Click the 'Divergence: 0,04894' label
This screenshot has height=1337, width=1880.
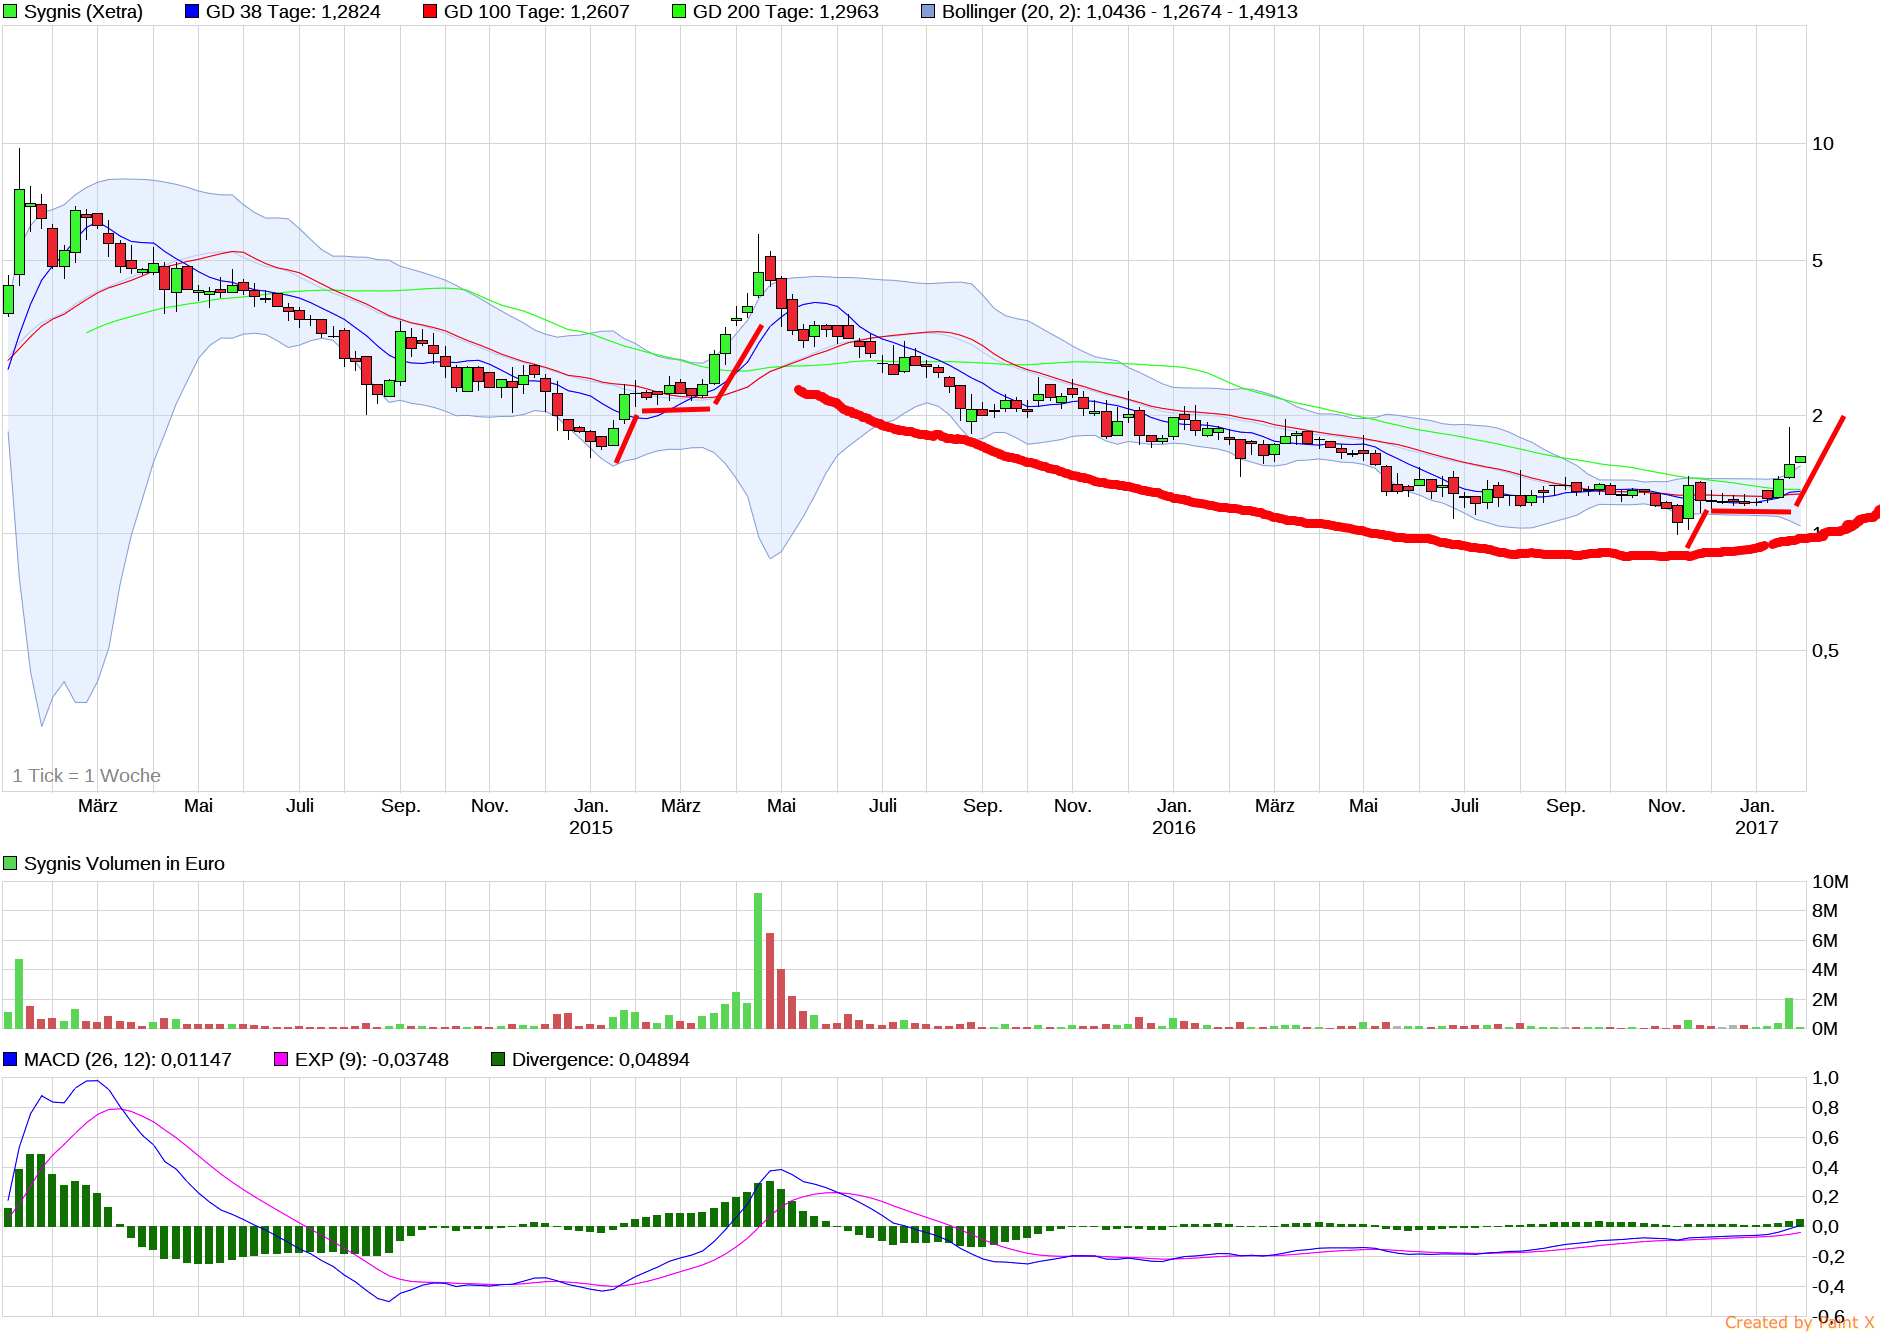[601, 1060]
